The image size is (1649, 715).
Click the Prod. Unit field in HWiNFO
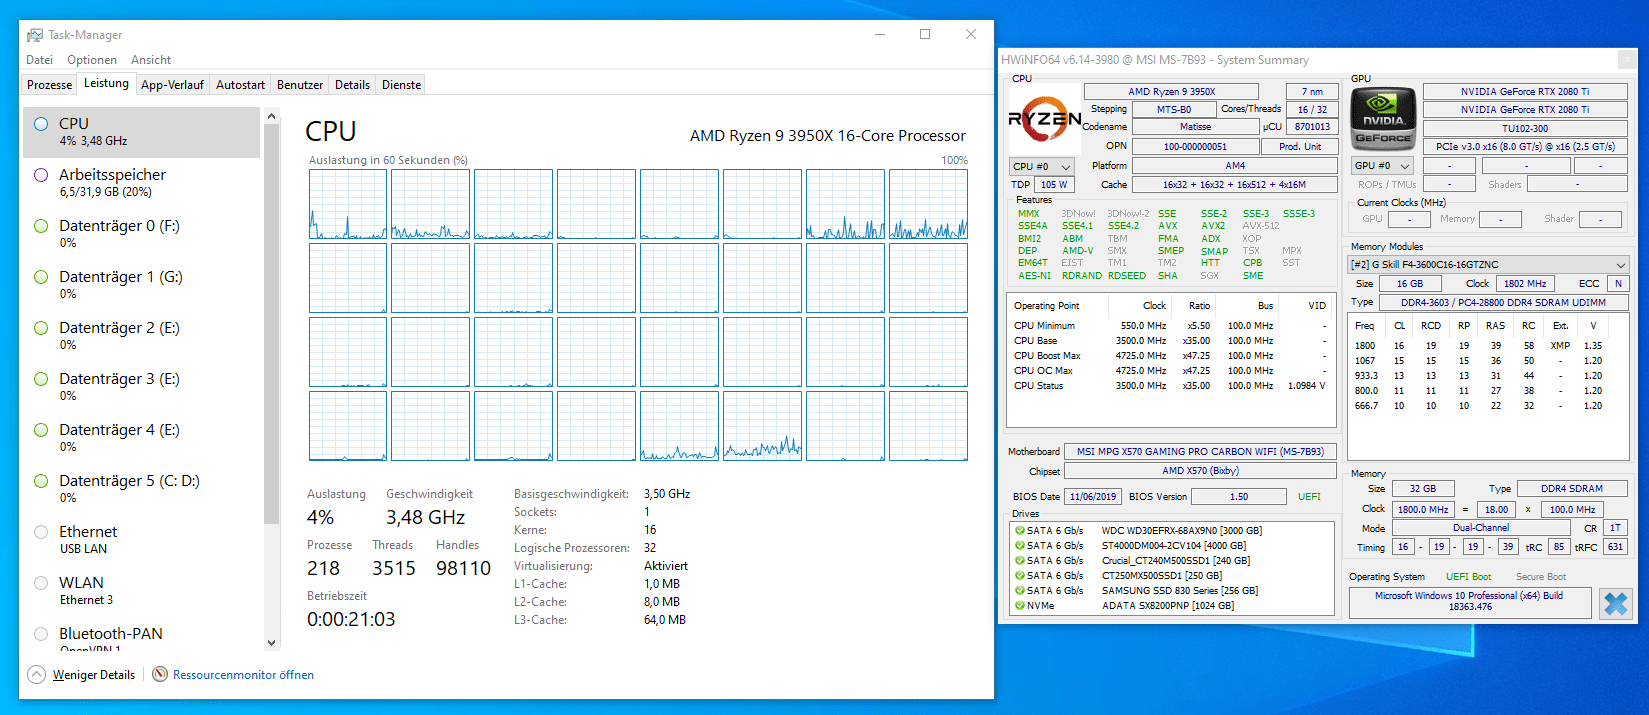point(1300,146)
